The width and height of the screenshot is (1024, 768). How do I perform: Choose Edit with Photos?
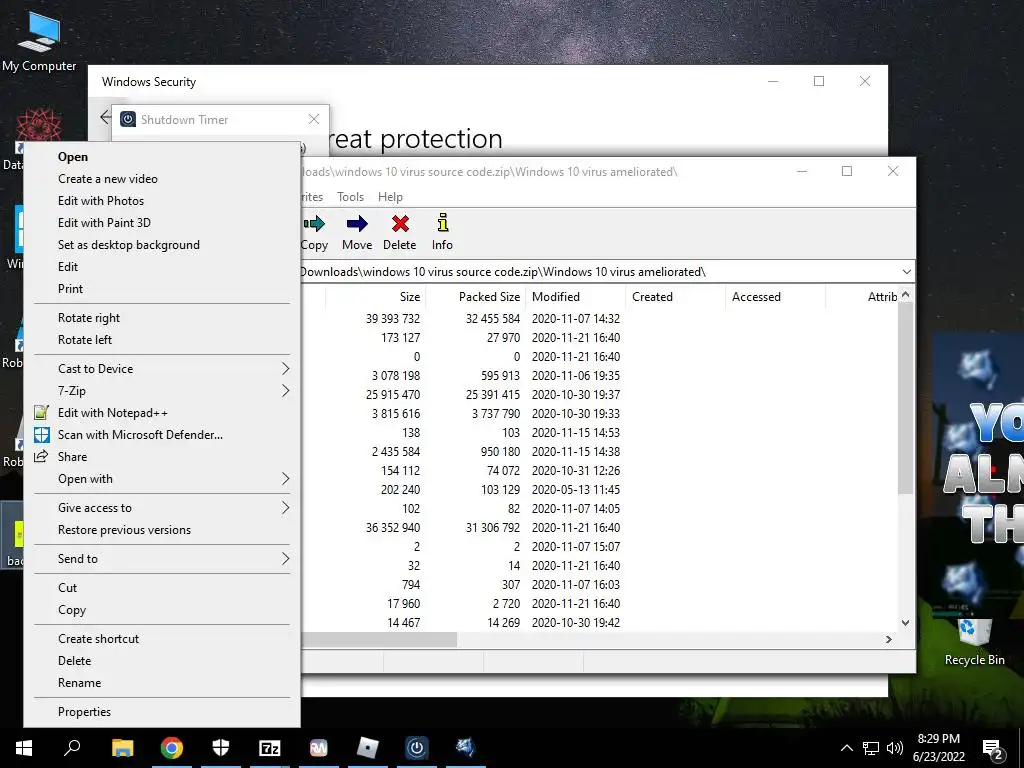tap(162, 201)
